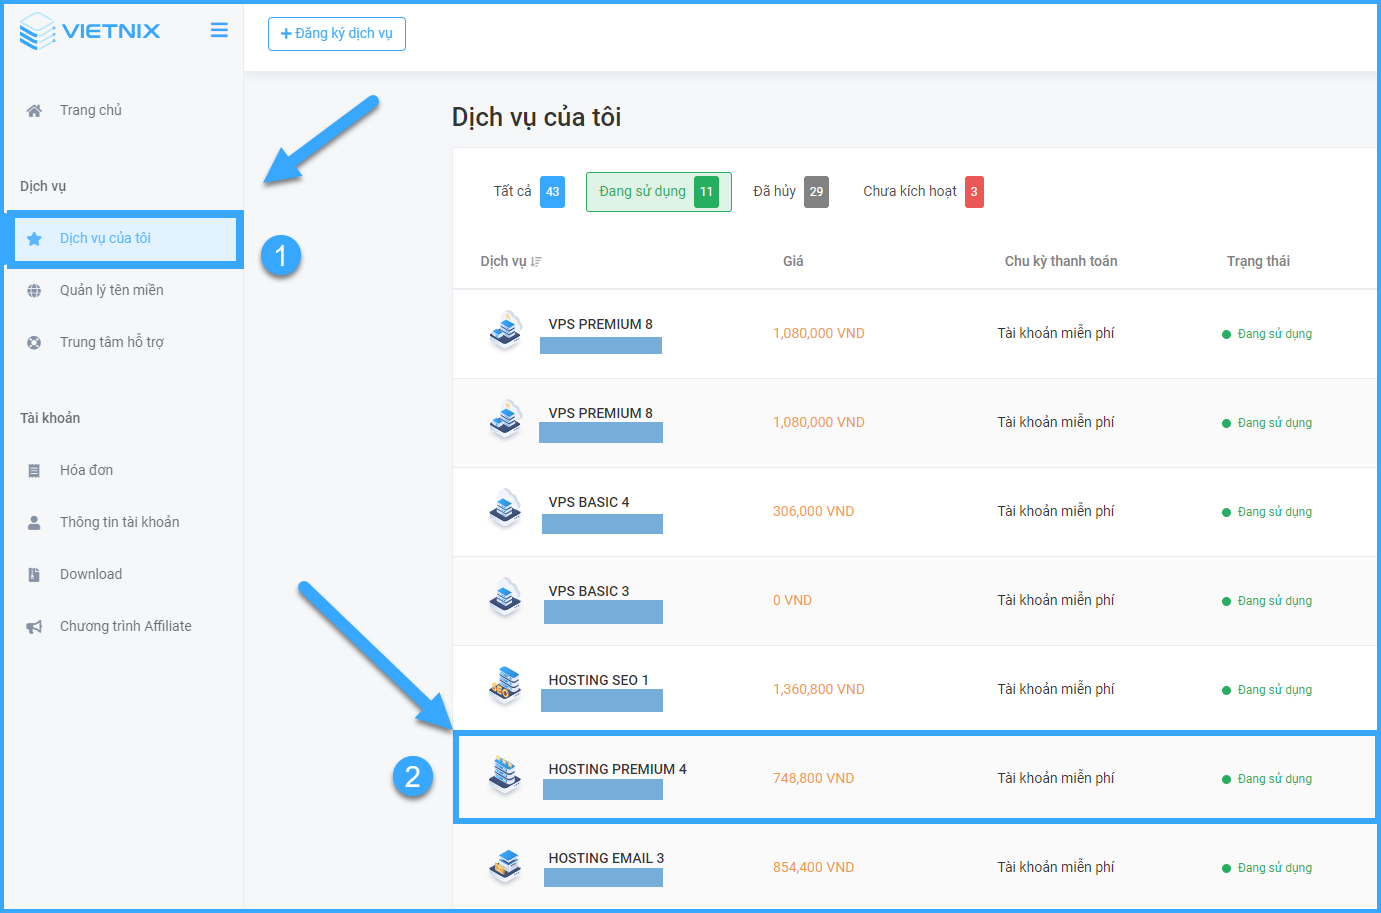Click the lifebuoy icon beside Trung tâm hỗ trợ
The image size is (1381, 913).
point(34,343)
